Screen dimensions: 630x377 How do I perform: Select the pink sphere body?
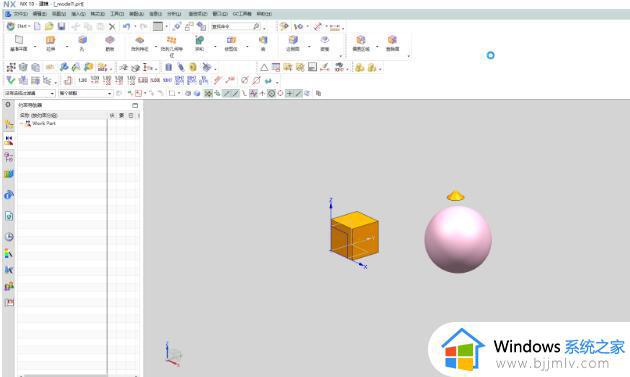(458, 239)
